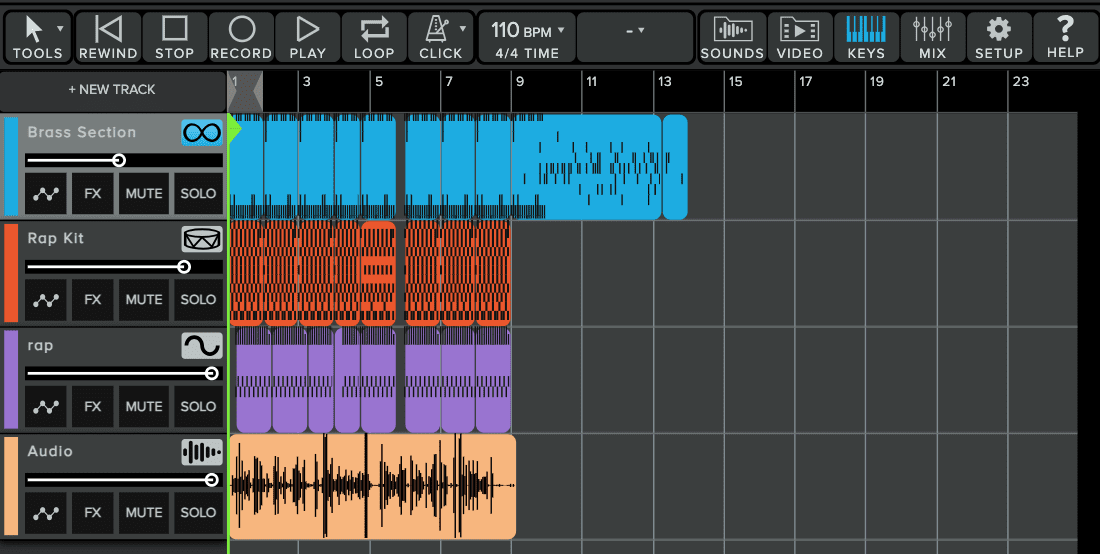This screenshot has width=1100, height=554.
Task: Click the Audio track waveform icon
Action: pyautogui.click(x=201, y=452)
